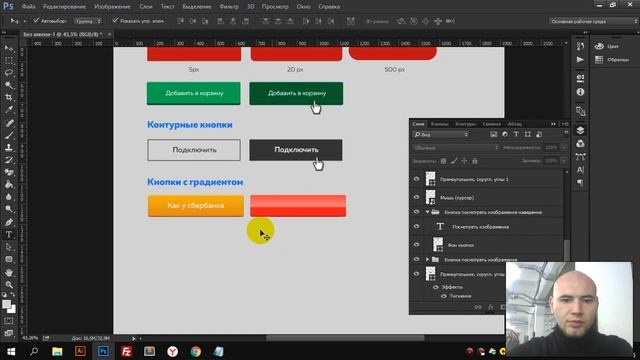Select the Pen tool
The height and width of the screenshot is (360, 640).
(x=9, y=222)
